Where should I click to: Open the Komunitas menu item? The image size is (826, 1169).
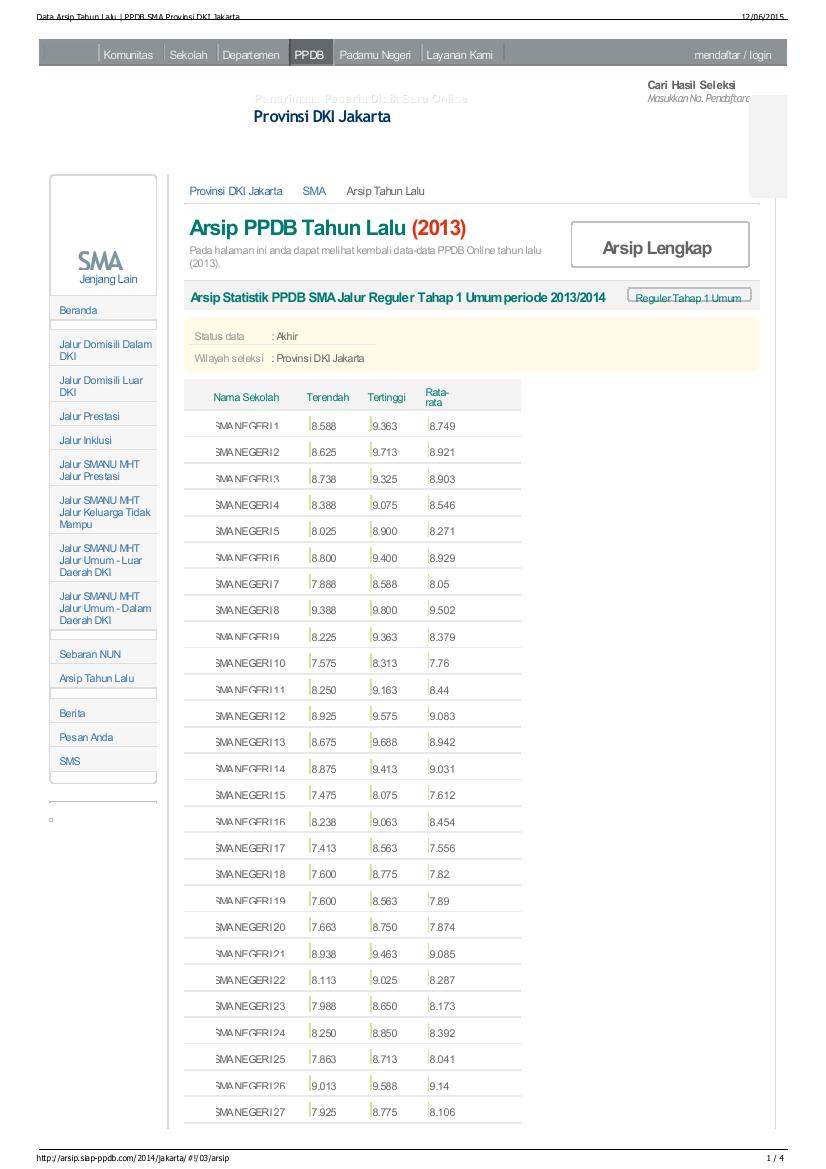127,55
